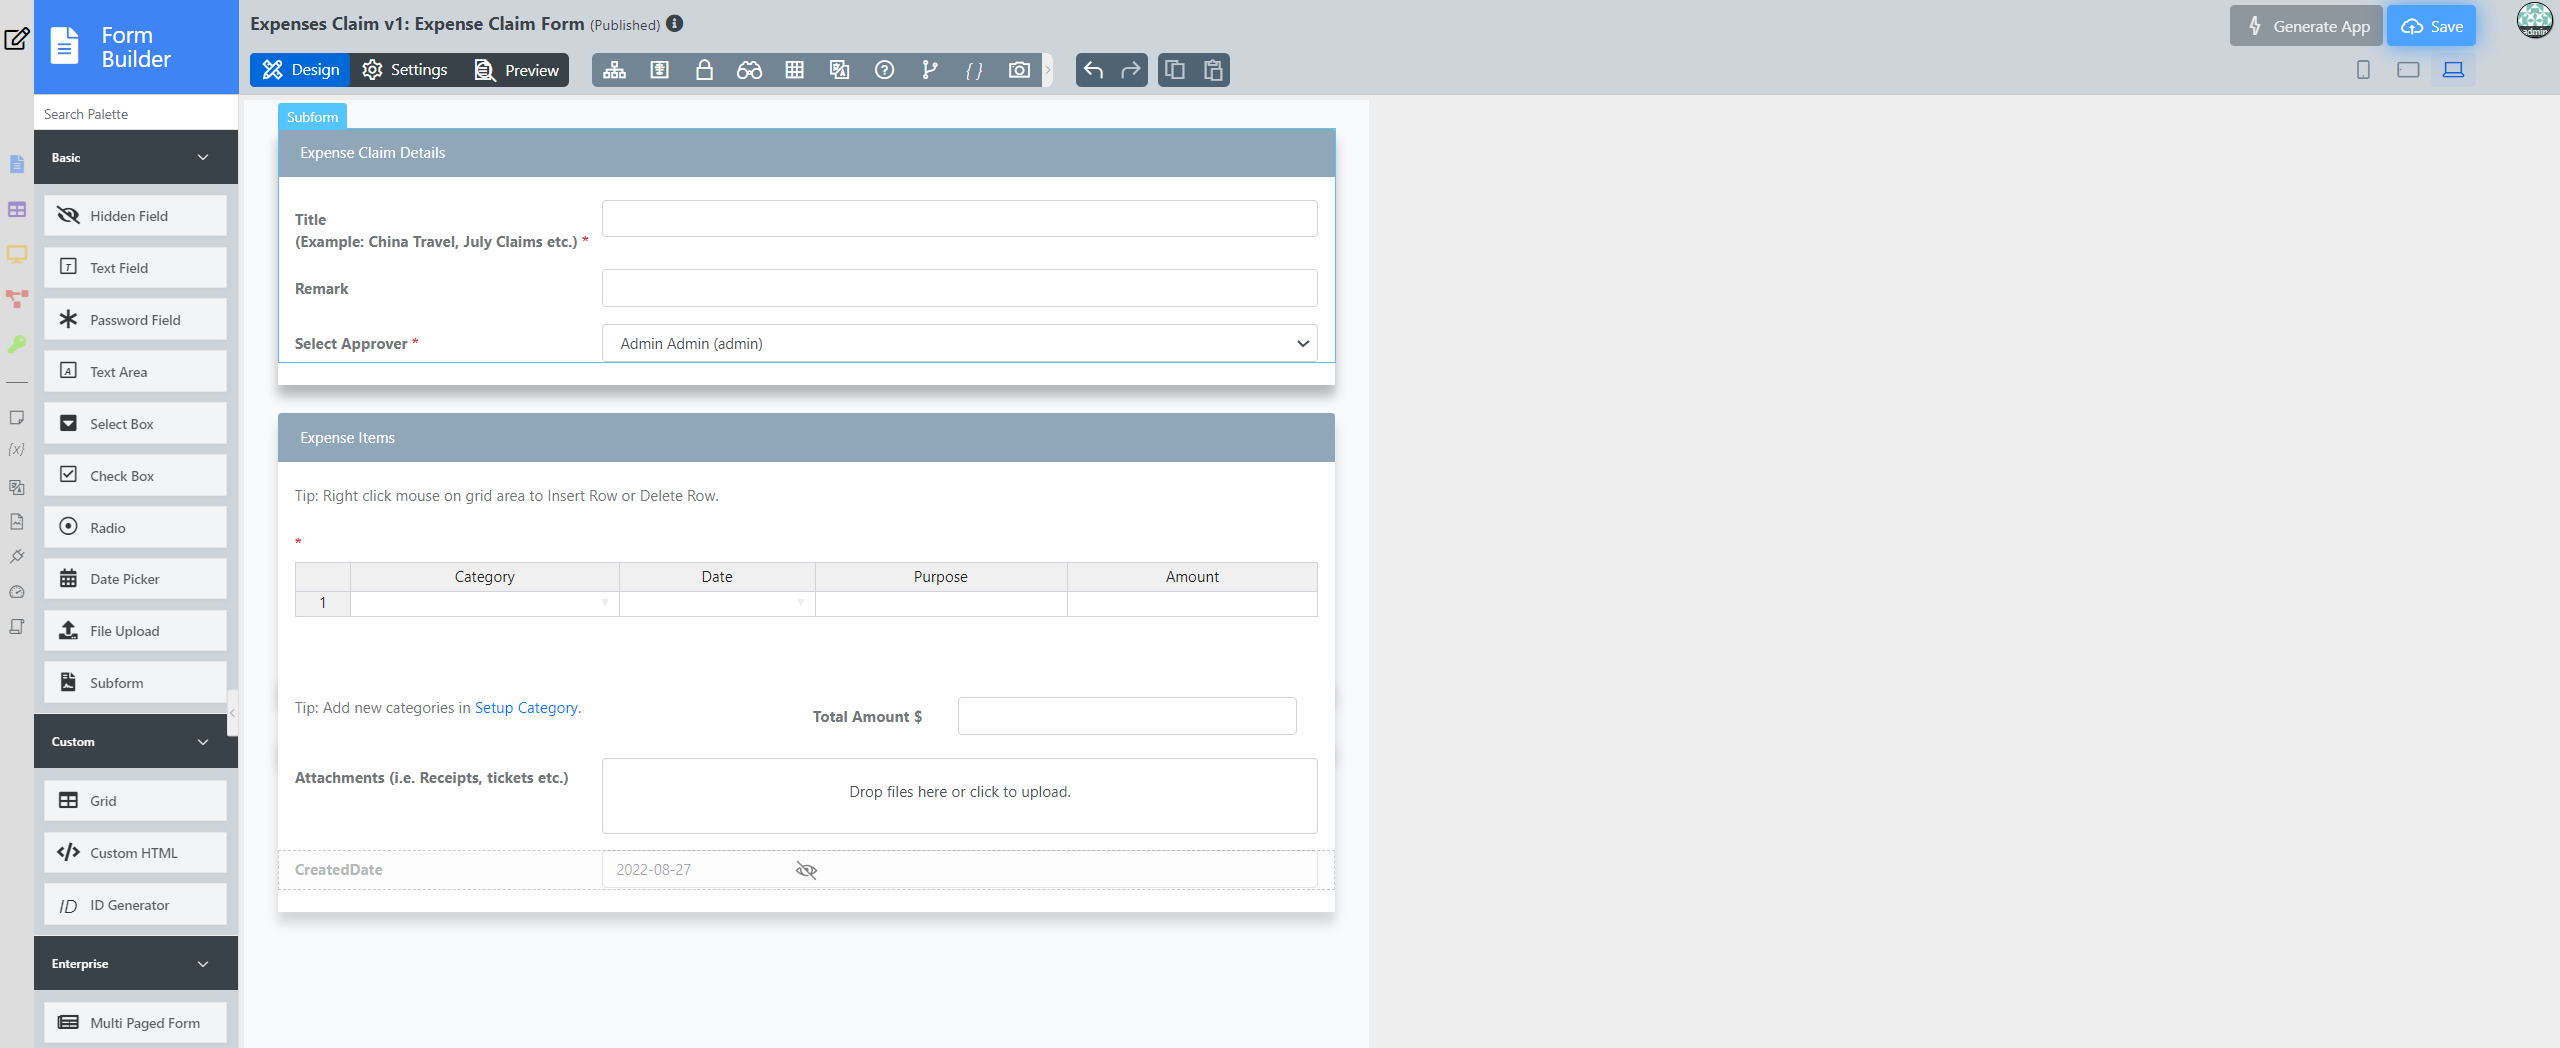Open the green key Permission icon in sidebar
This screenshot has width=2560, height=1048.
(16, 344)
